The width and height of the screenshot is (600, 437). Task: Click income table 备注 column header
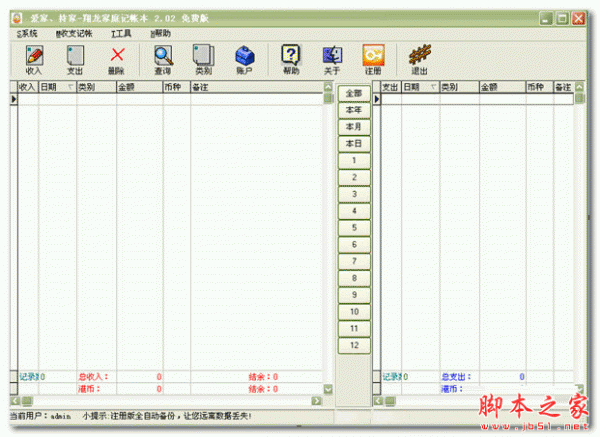click(x=257, y=87)
